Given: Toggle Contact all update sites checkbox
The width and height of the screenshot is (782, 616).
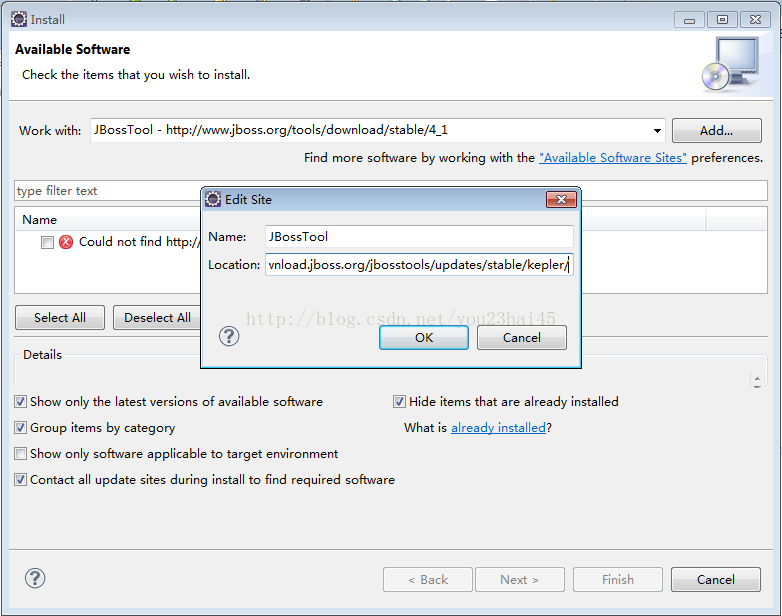Looking at the screenshot, I should 20,479.
